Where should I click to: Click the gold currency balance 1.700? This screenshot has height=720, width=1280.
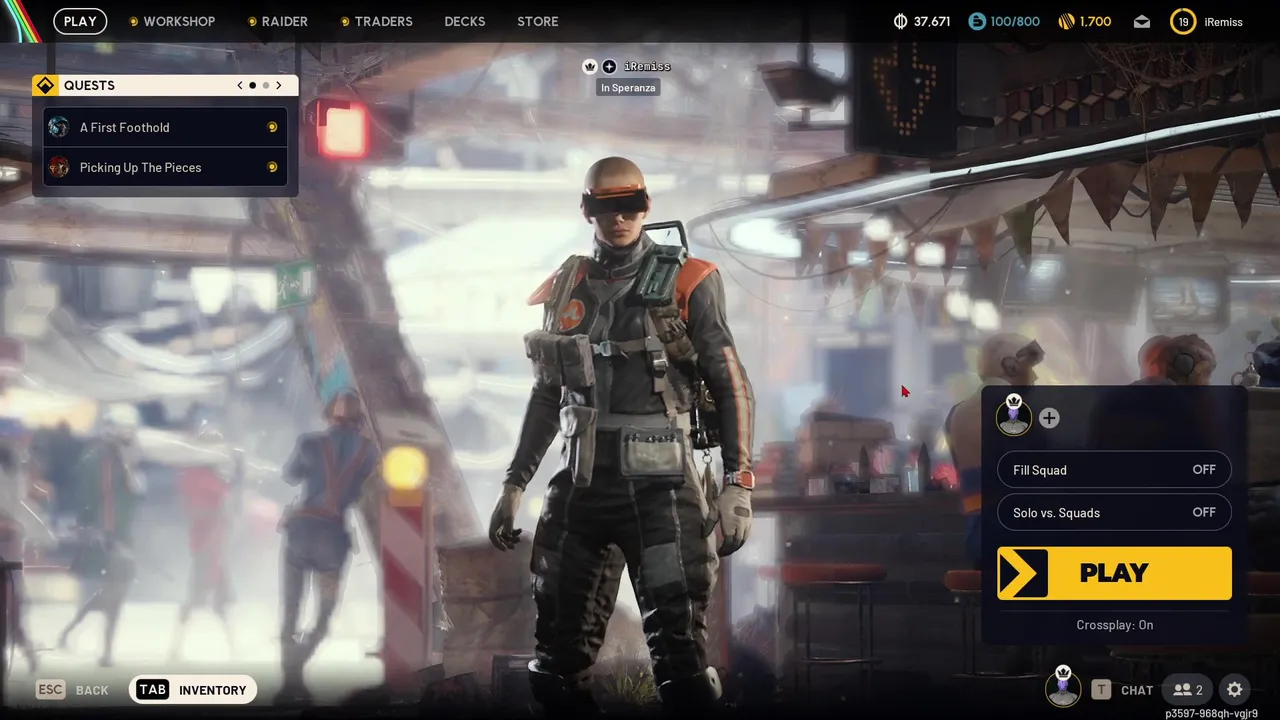1085,21
